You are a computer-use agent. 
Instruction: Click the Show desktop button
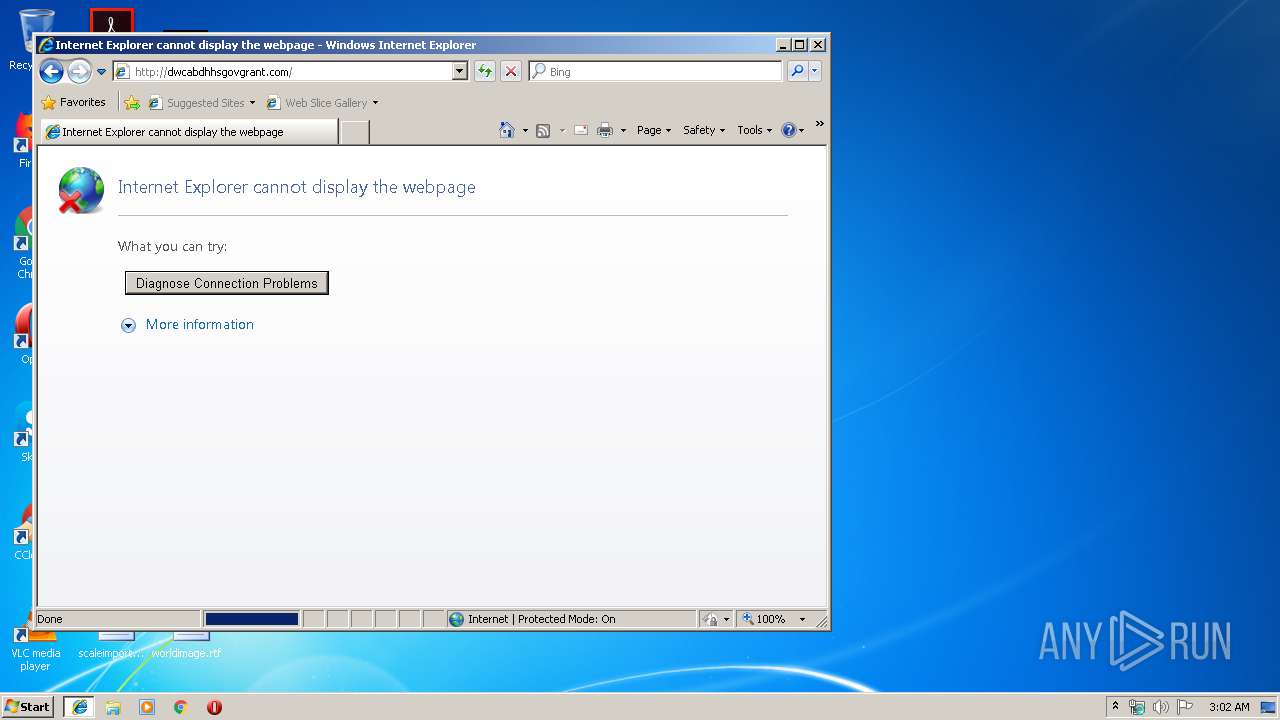tap(1268, 707)
